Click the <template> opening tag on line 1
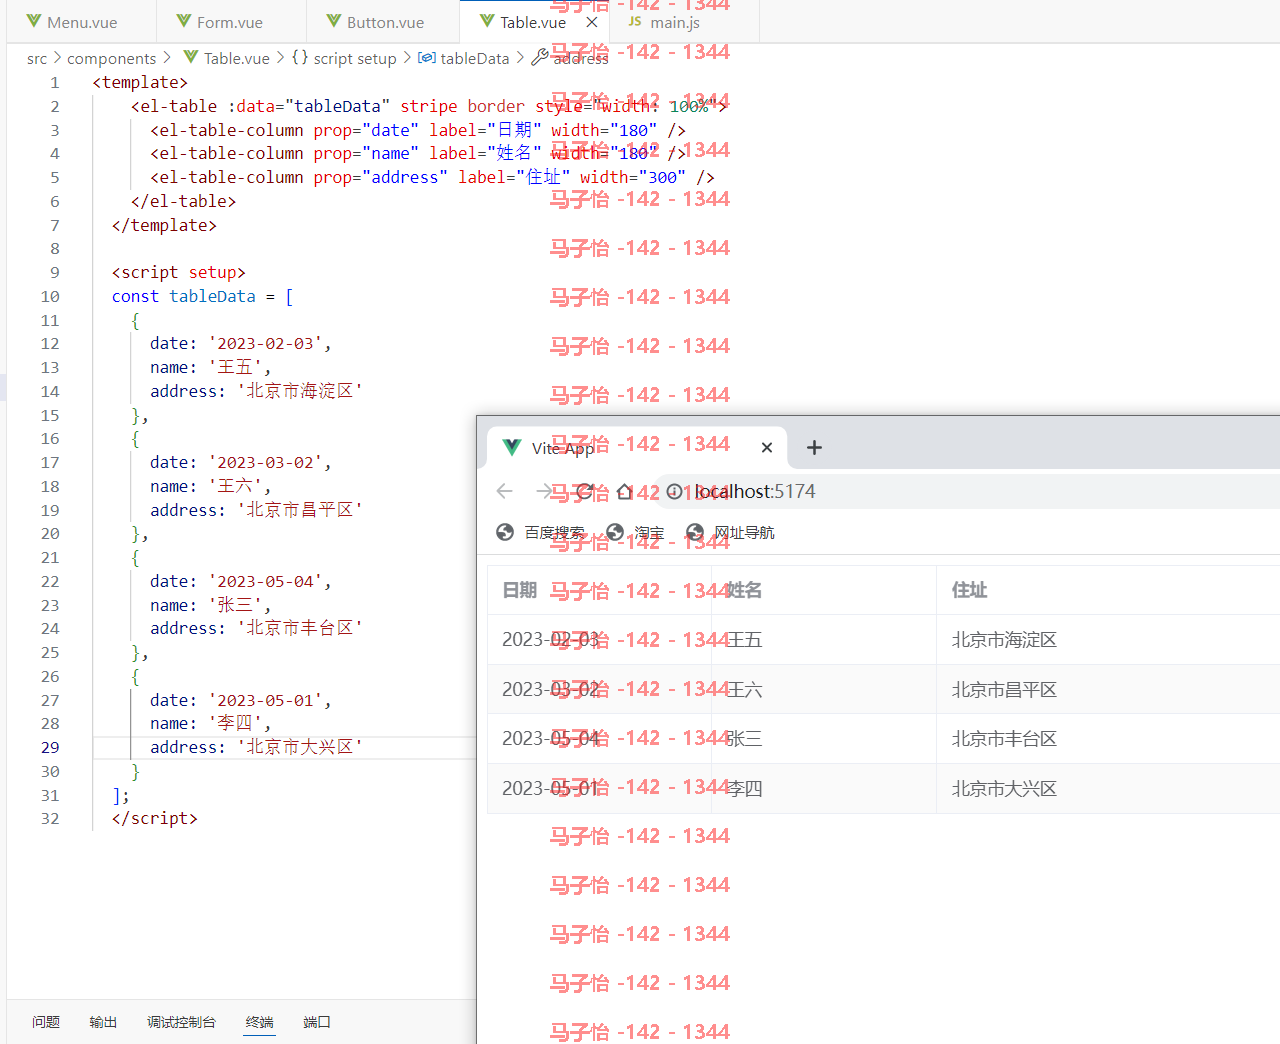Screen dimensions: 1280x1044 tap(140, 82)
